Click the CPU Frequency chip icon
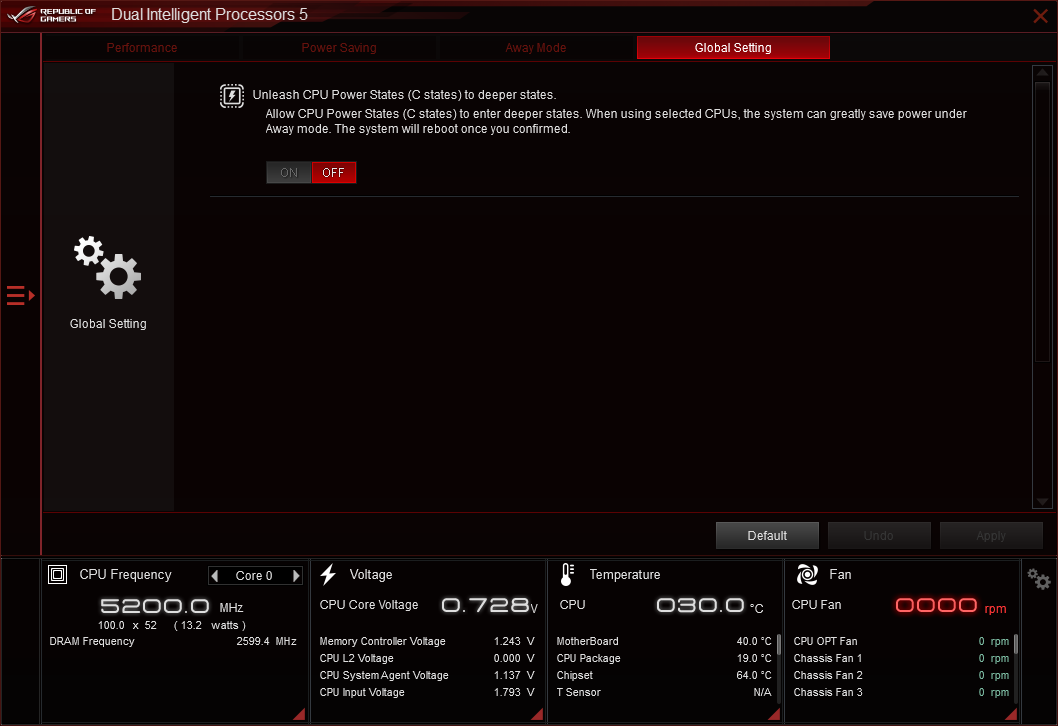1058x726 pixels. (x=57, y=575)
